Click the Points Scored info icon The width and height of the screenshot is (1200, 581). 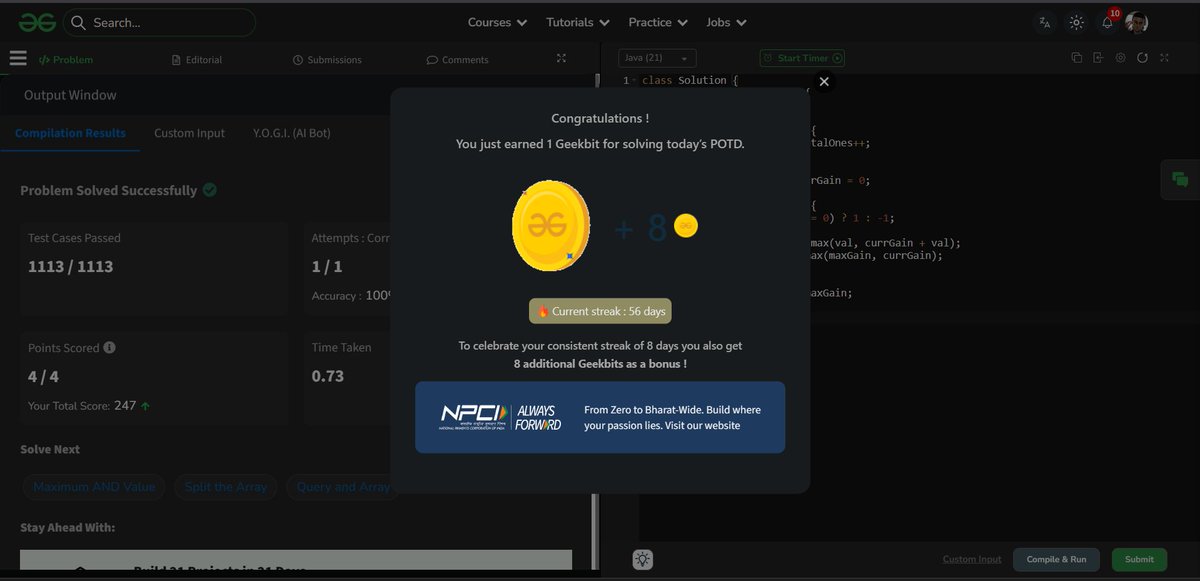tap(109, 348)
